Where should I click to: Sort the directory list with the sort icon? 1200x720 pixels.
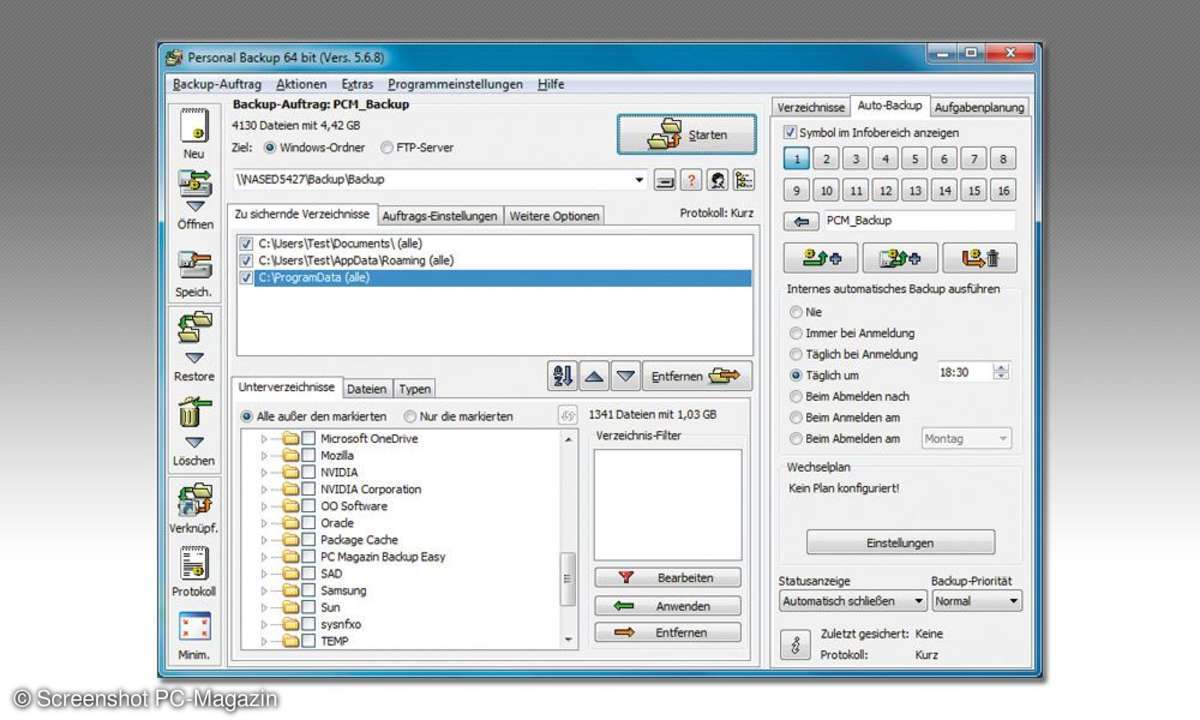[x=562, y=376]
